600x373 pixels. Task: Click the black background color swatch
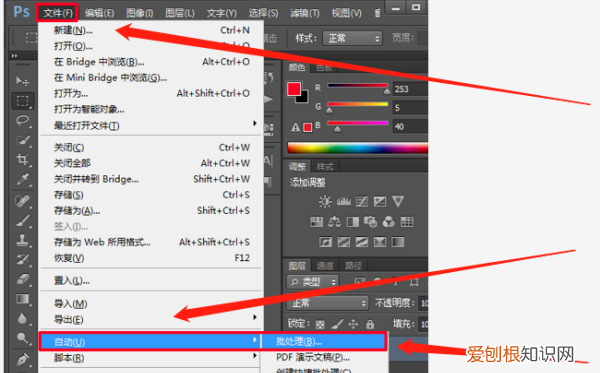(304, 99)
